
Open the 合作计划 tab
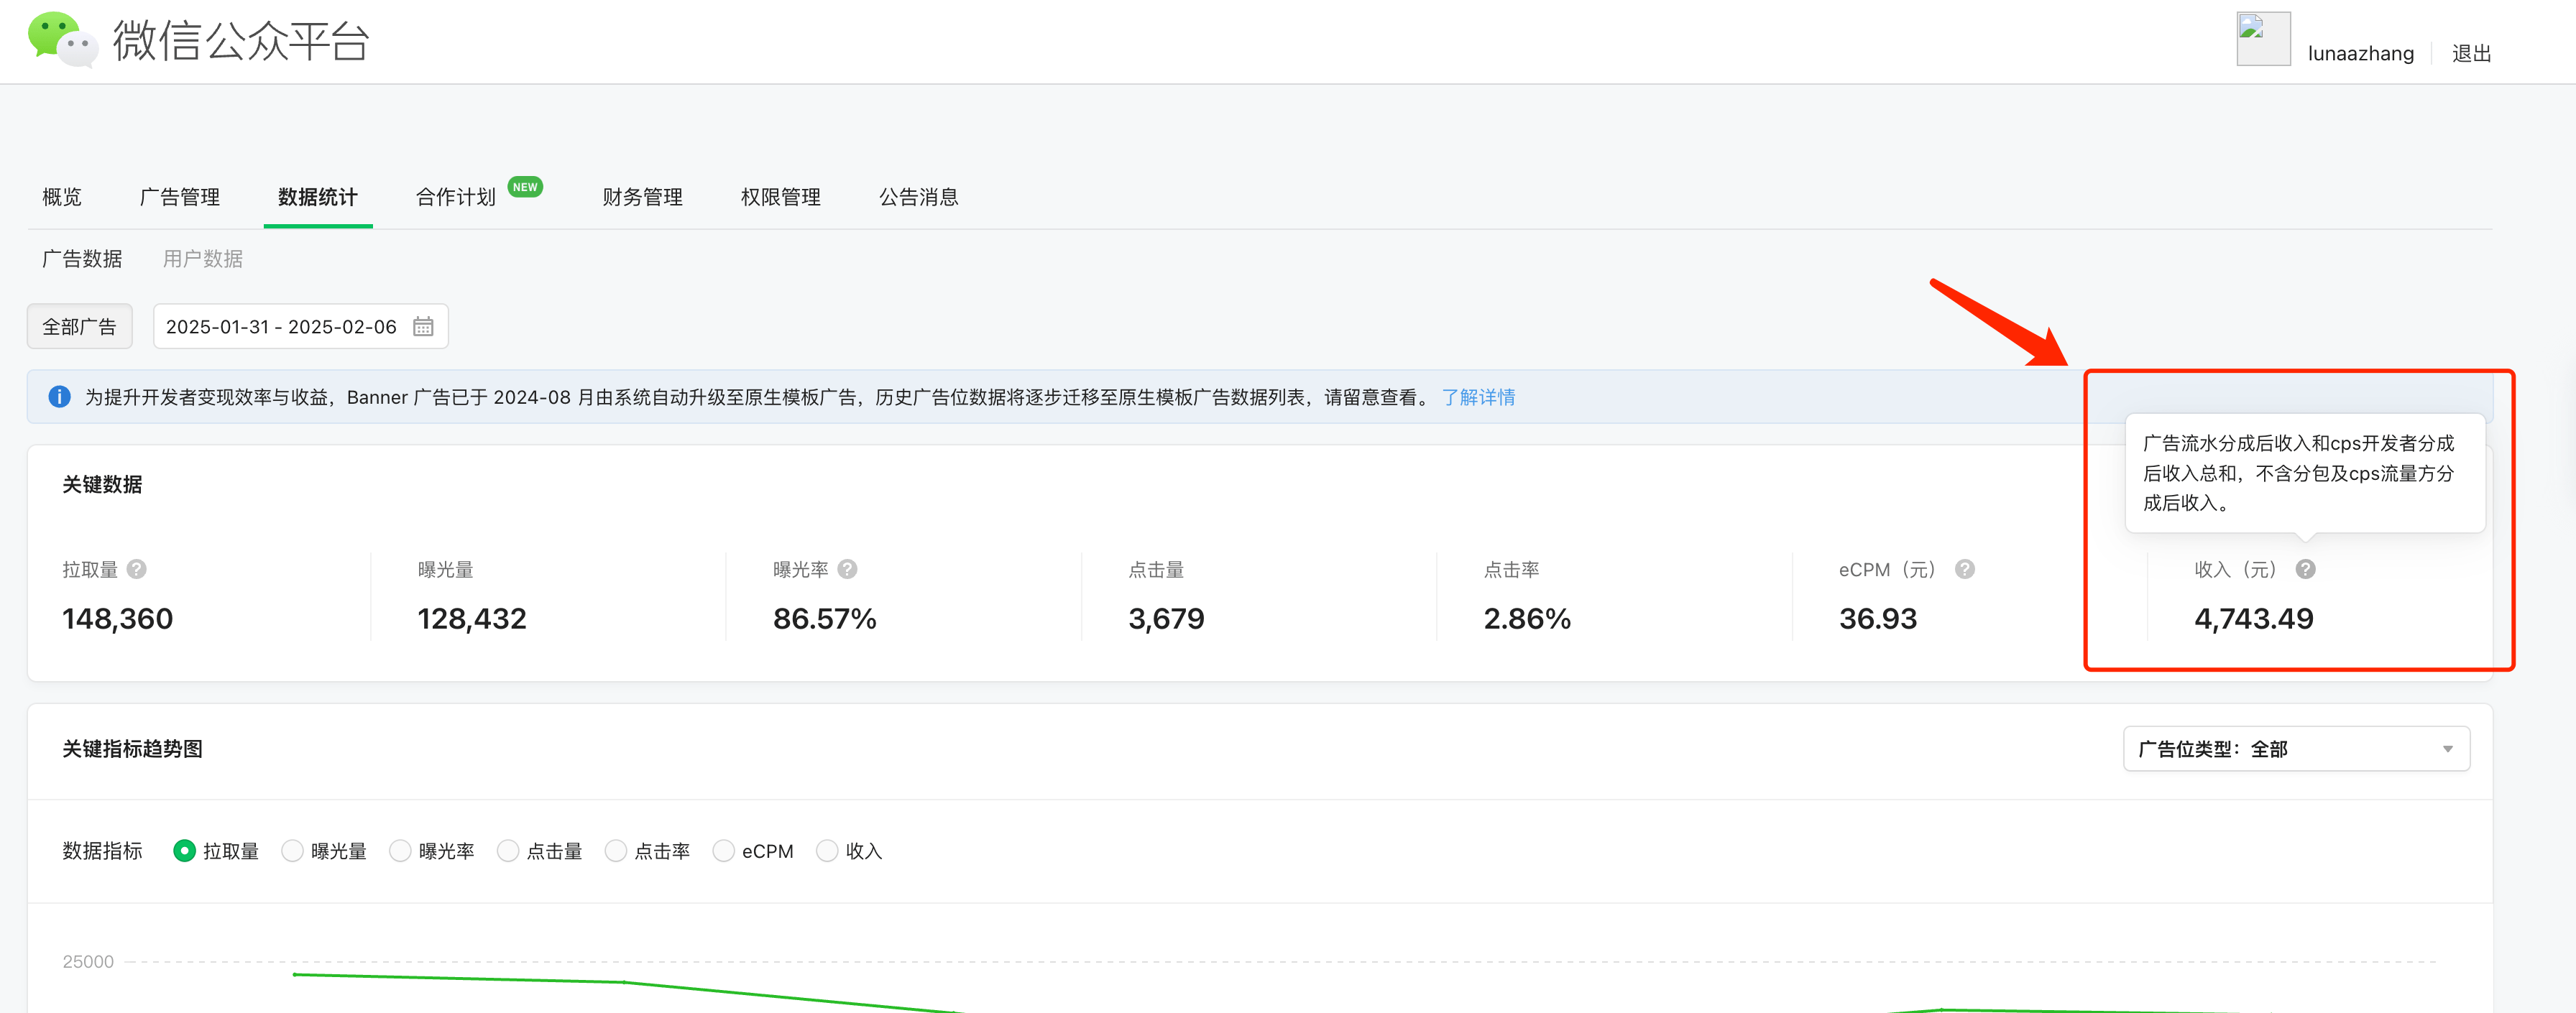pos(456,197)
